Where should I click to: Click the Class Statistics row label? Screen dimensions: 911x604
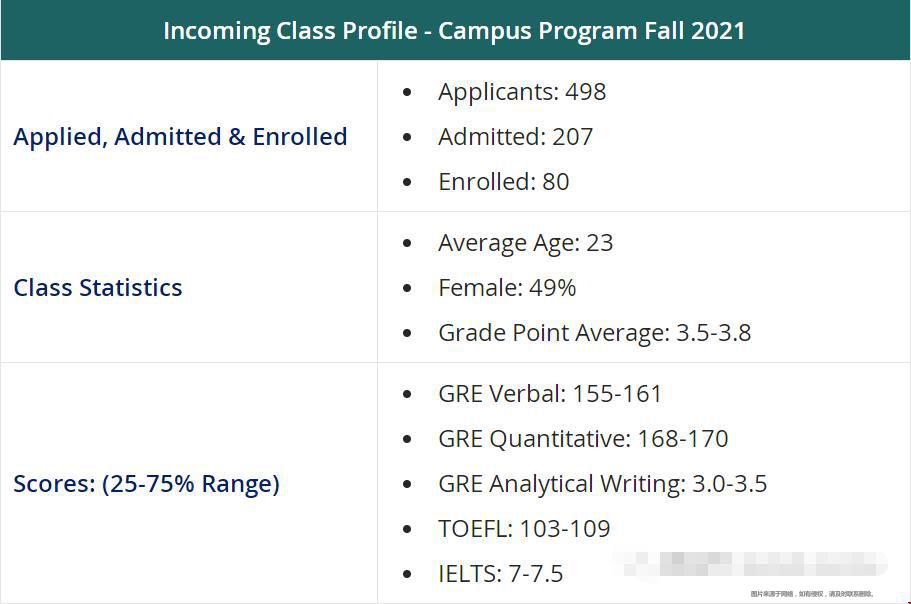(x=98, y=287)
